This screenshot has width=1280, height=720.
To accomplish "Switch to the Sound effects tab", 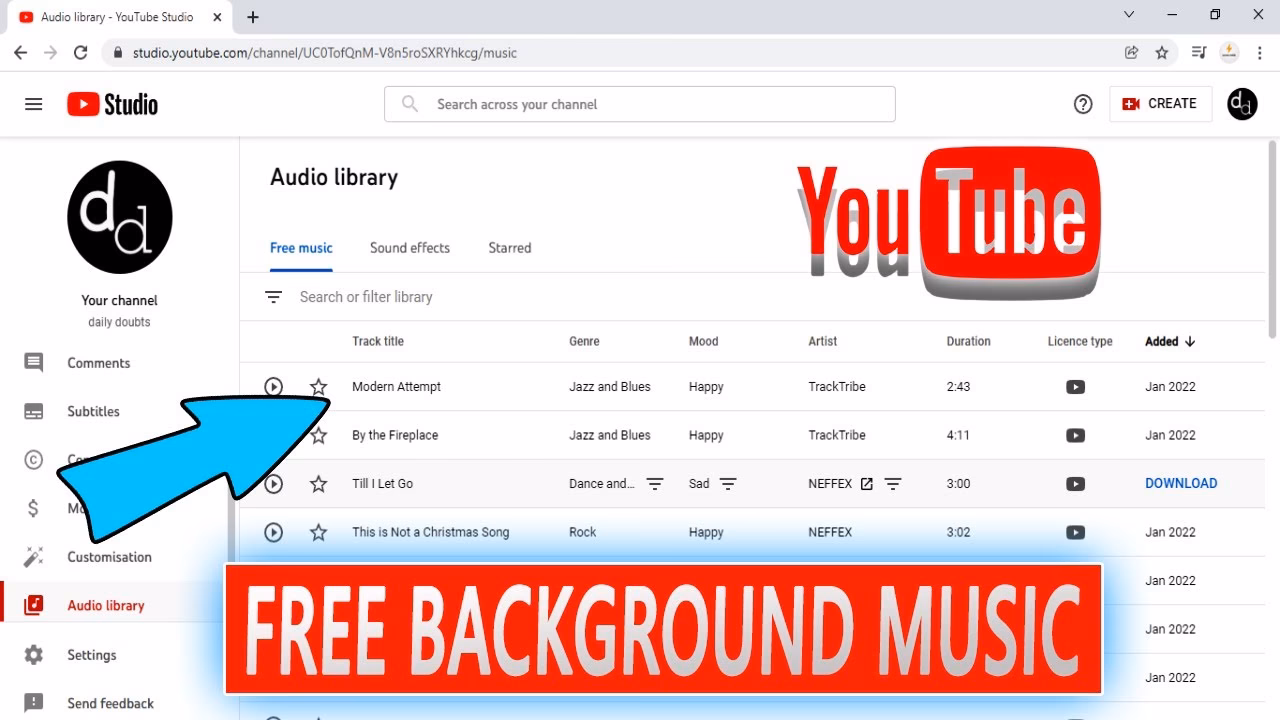I will pyautogui.click(x=409, y=247).
